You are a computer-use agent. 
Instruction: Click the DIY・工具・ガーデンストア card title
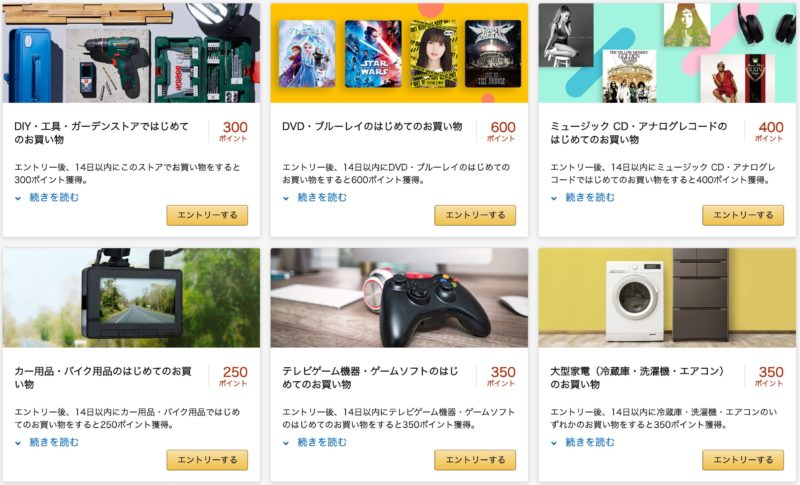pyautogui.click(x=102, y=133)
